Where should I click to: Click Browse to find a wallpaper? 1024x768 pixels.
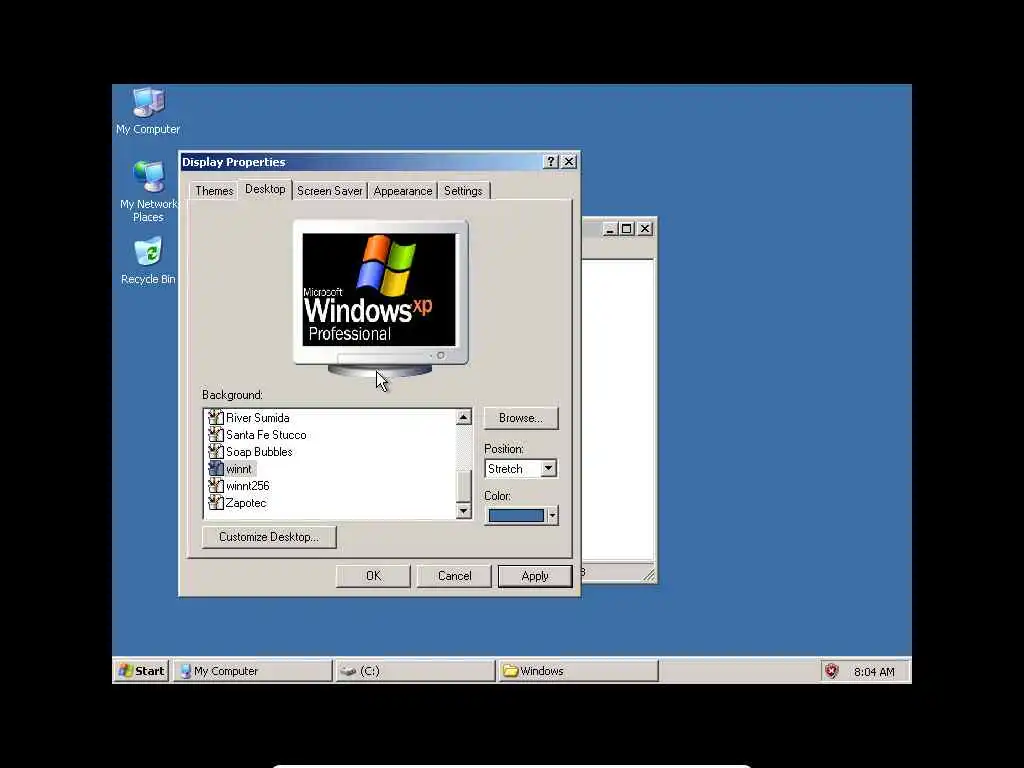tap(520, 418)
